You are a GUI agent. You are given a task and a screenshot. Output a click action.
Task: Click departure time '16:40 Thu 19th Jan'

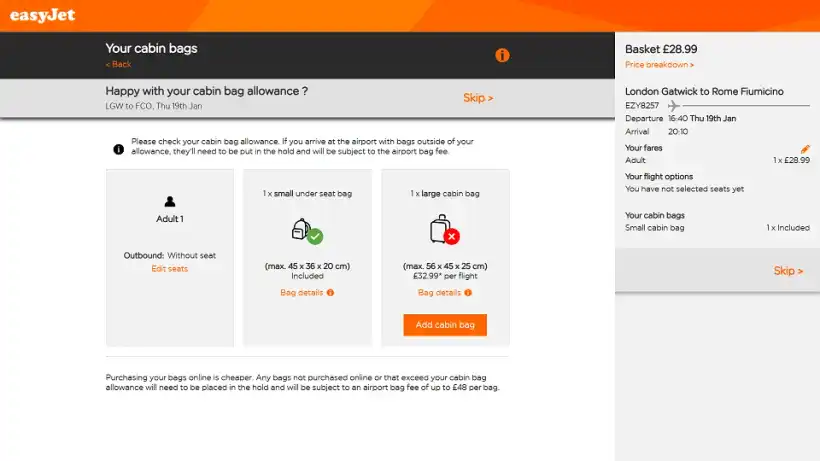[702, 119]
